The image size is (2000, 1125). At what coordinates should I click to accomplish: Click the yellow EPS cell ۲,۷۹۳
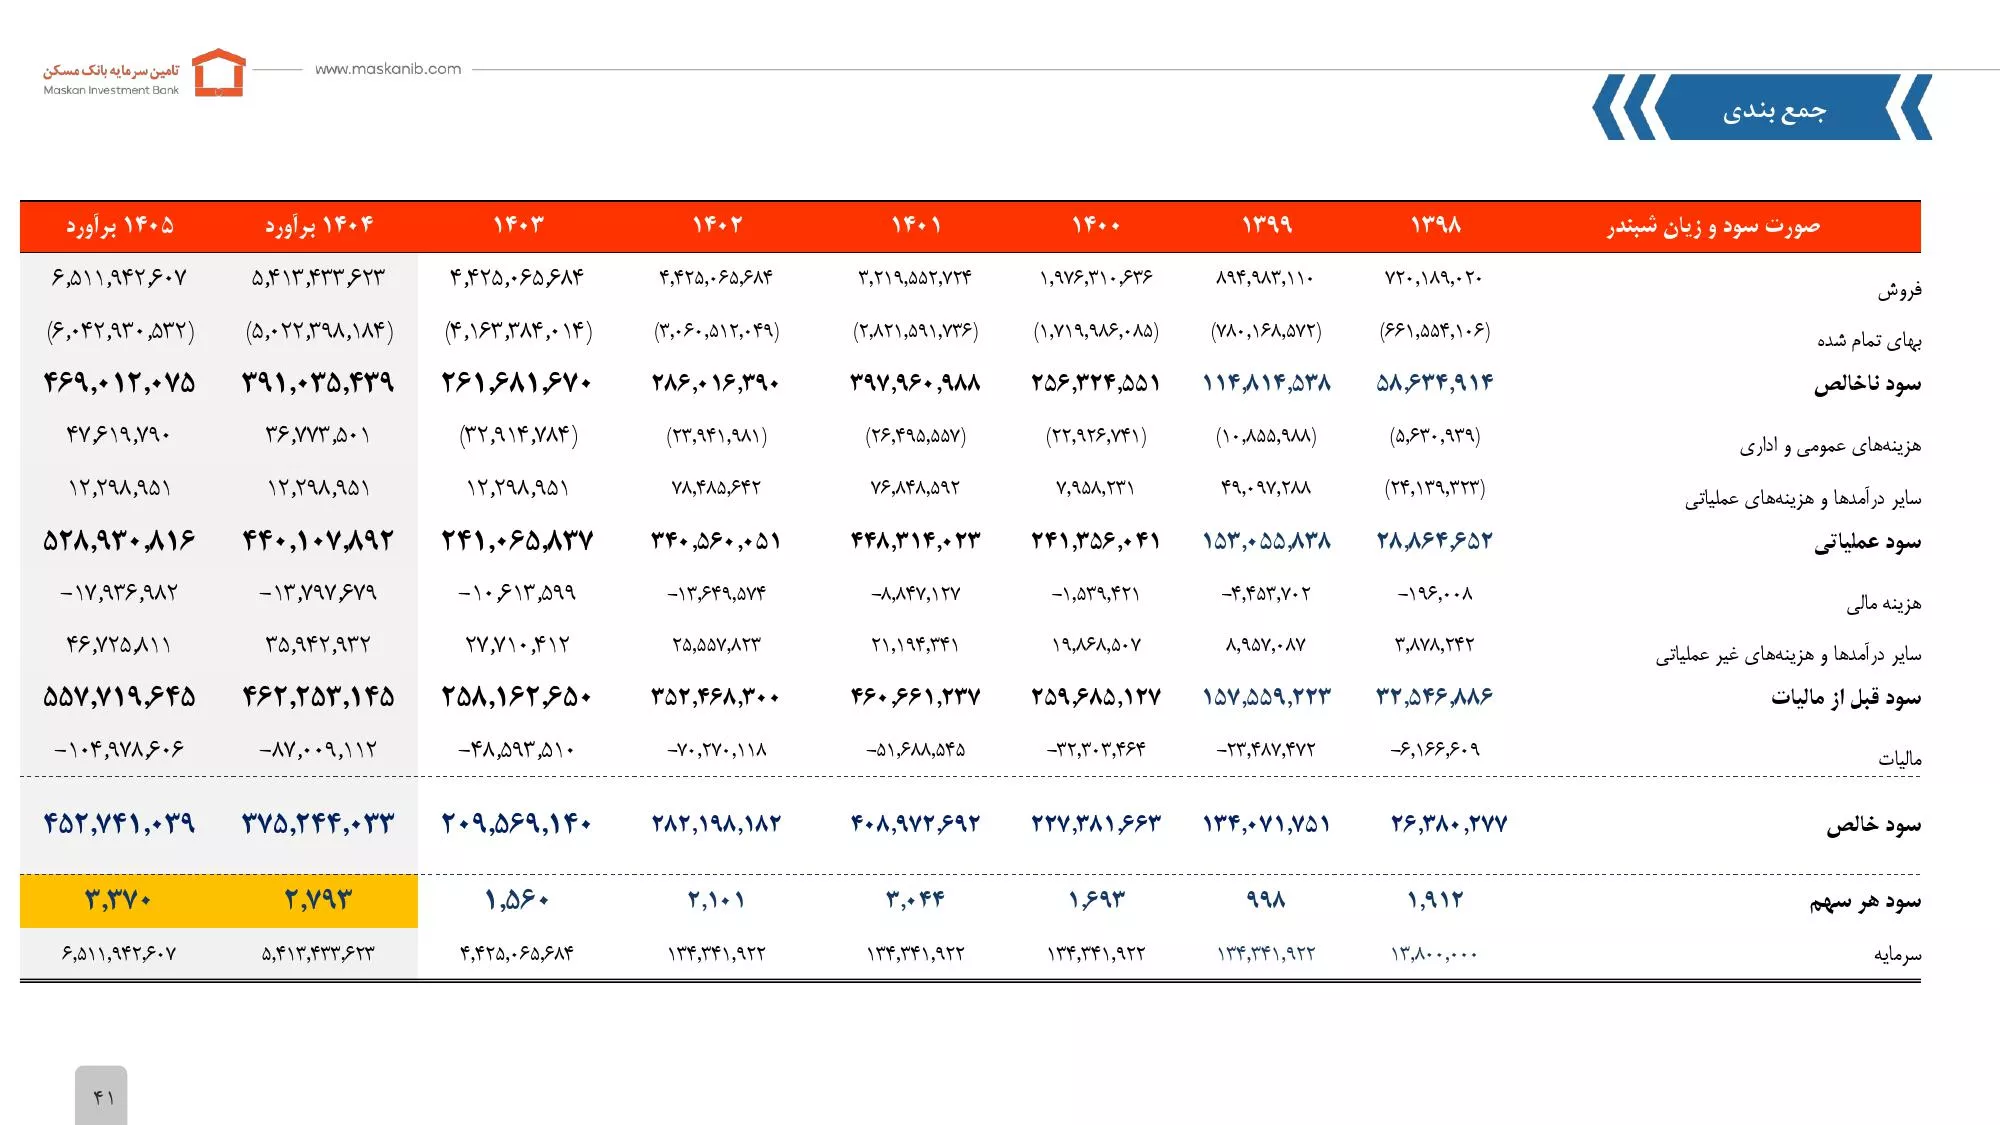click(318, 901)
